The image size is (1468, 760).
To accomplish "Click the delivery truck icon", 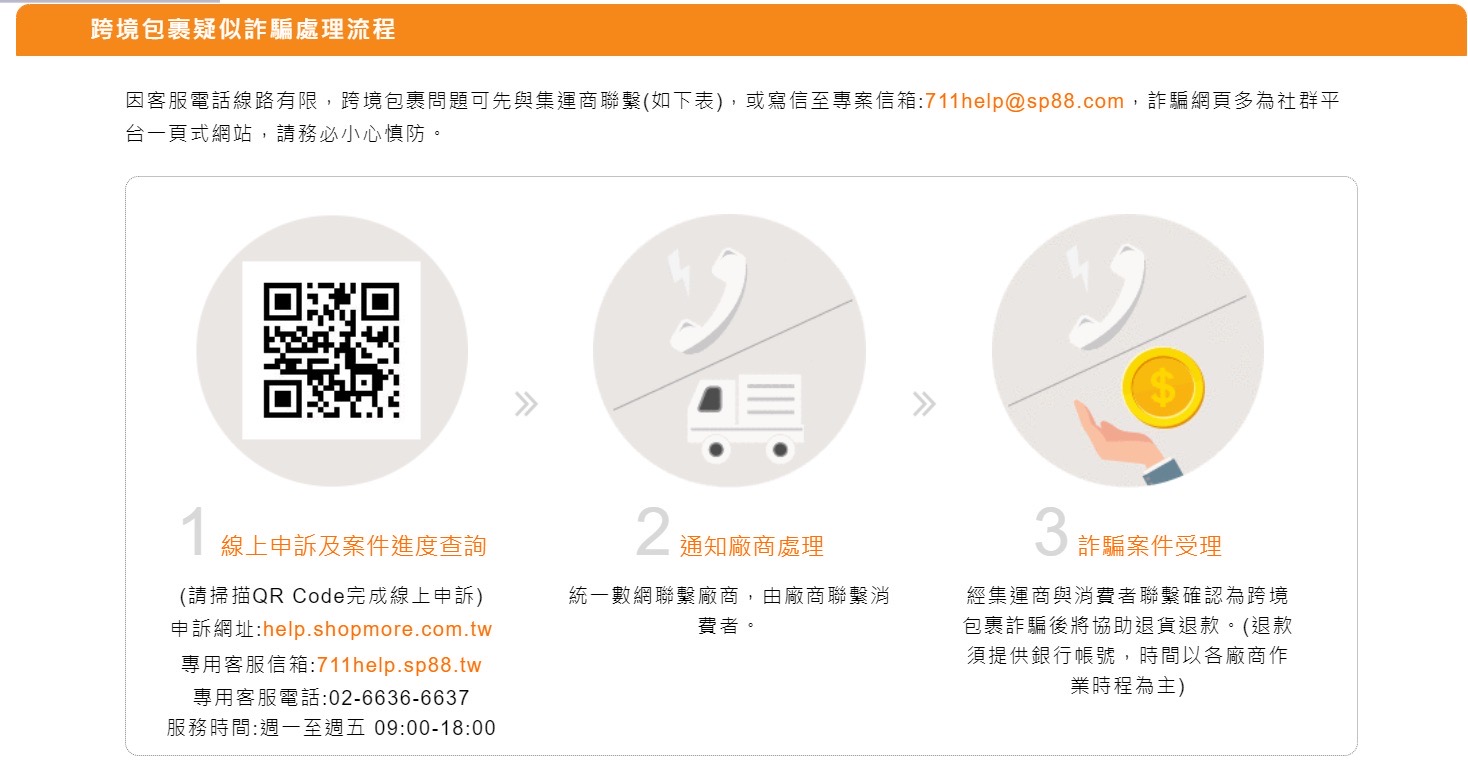I will click(746, 418).
